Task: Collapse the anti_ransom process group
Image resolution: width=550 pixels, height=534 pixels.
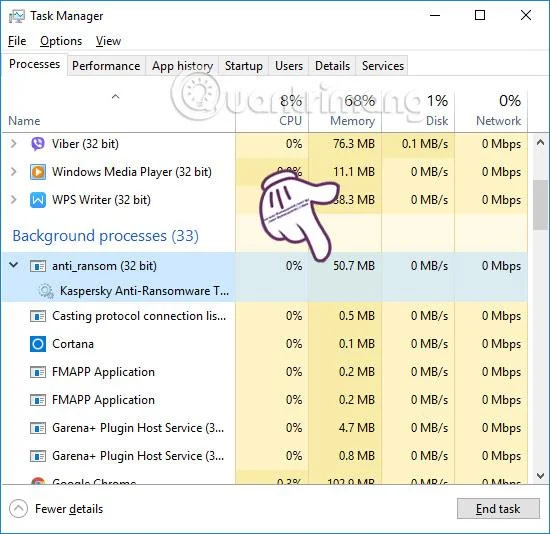Action: click(x=13, y=265)
